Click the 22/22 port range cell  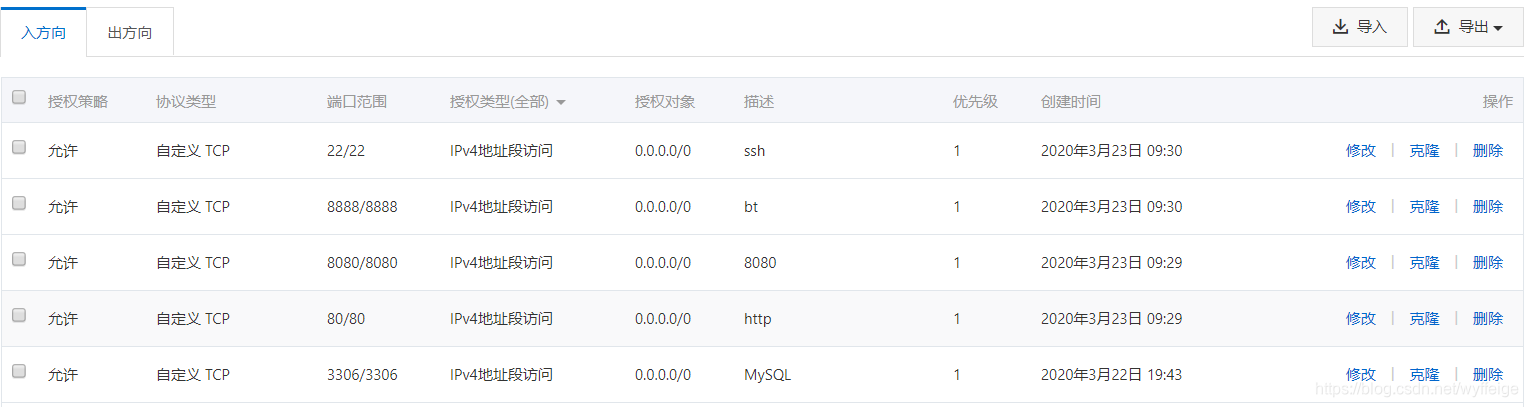click(x=346, y=151)
